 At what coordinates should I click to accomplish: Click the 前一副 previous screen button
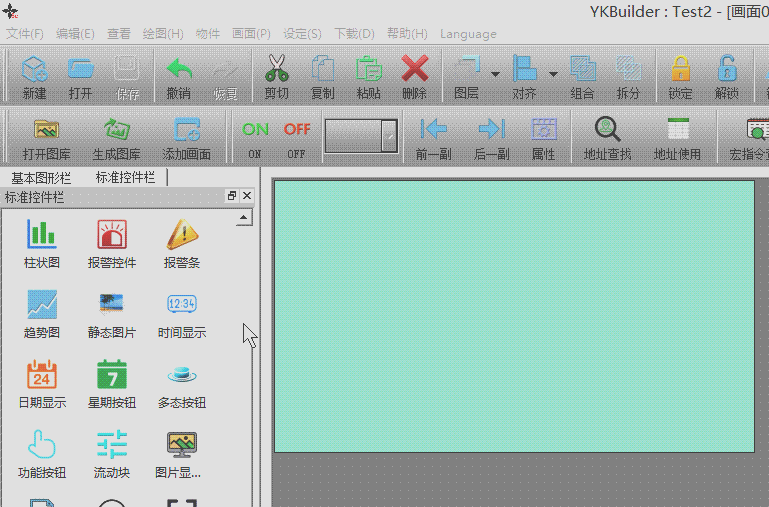coord(433,137)
